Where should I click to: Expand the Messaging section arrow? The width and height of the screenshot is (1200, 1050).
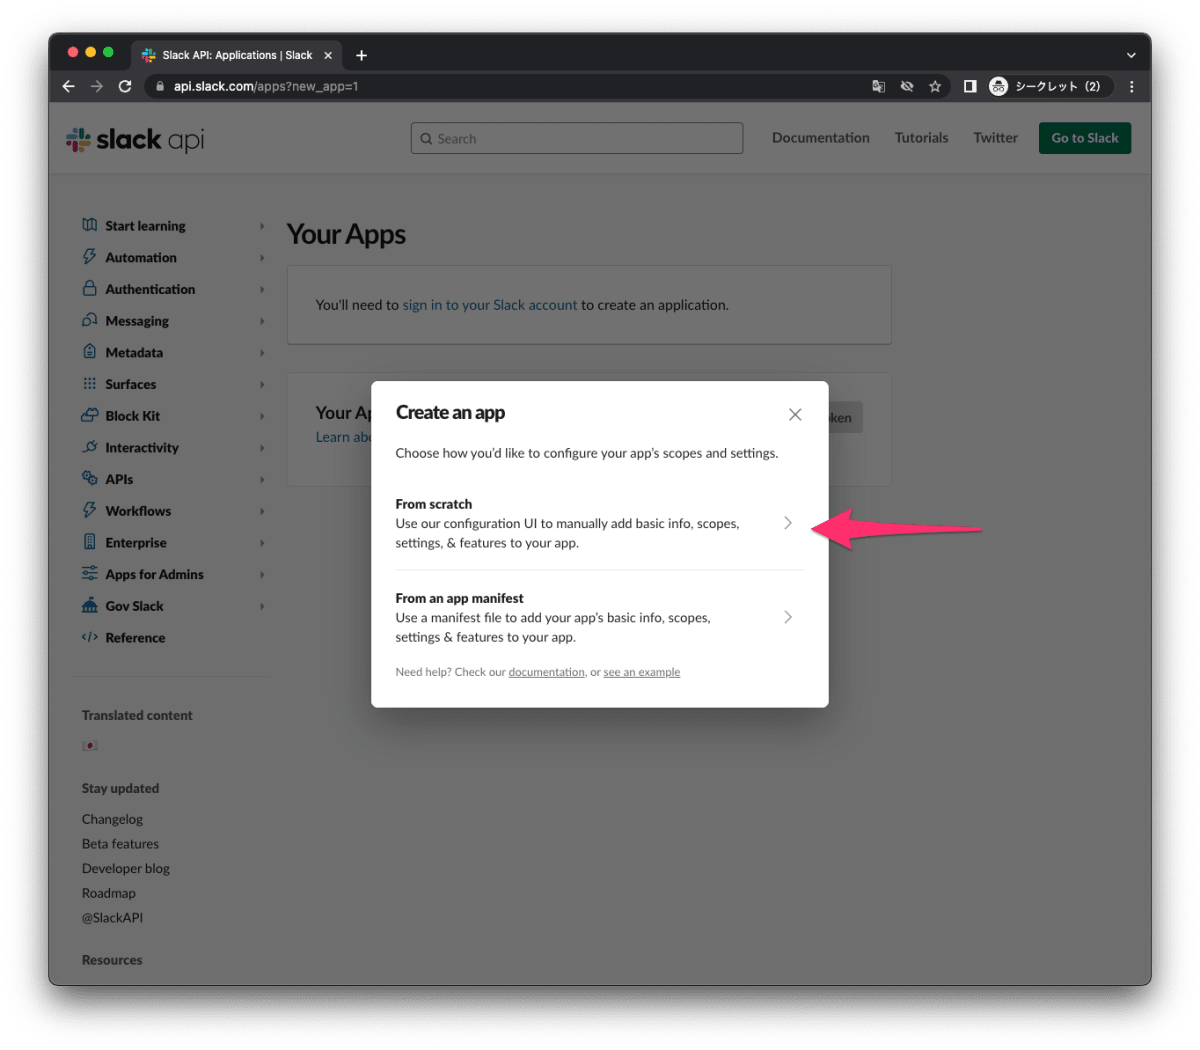262,321
